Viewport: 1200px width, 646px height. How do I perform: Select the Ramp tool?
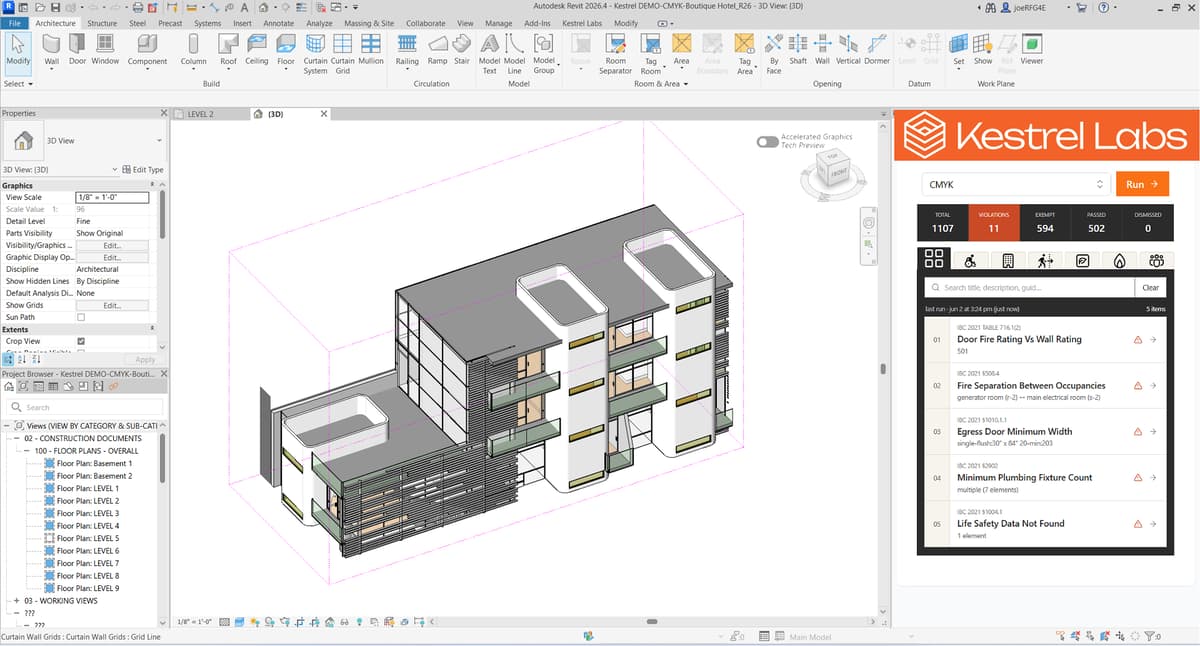438,49
